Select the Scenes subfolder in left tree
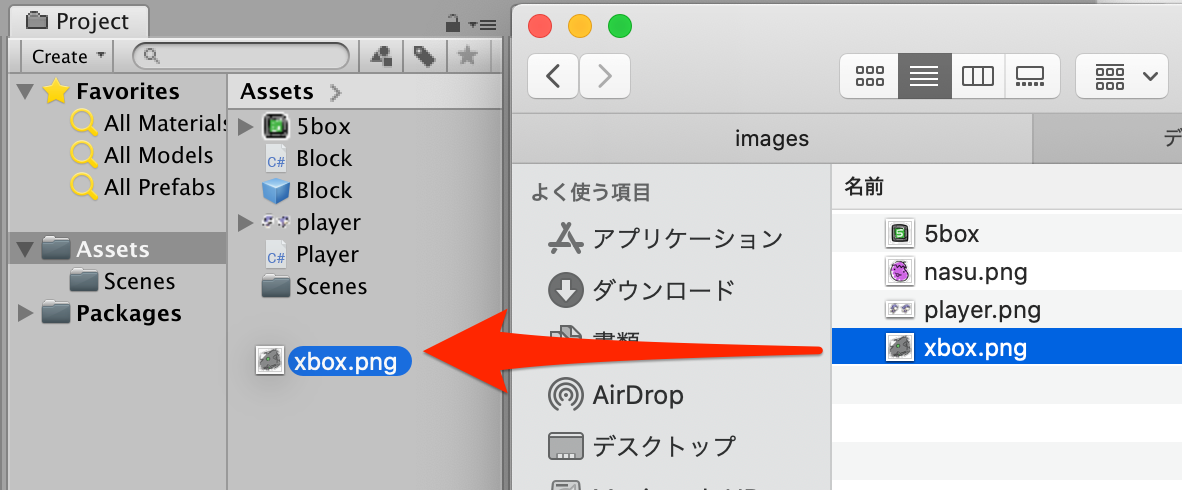Viewport: 1182px width, 490px height. [122, 281]
